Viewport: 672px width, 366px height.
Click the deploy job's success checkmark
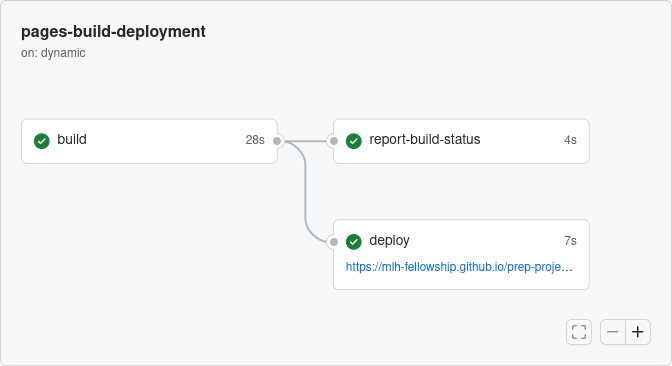click(354, 242)
